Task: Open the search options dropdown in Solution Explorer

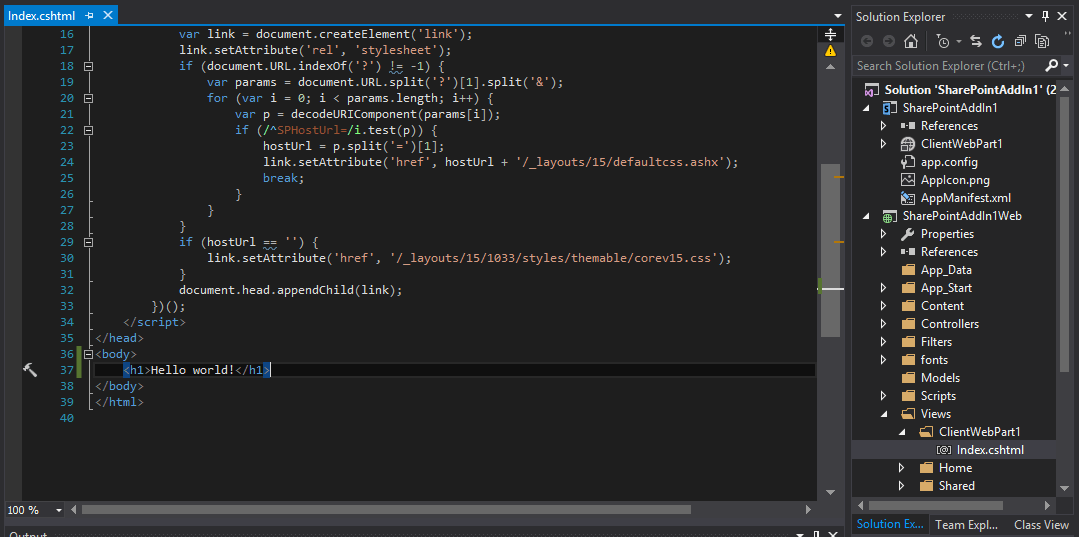Action: tap(1065, 66)
